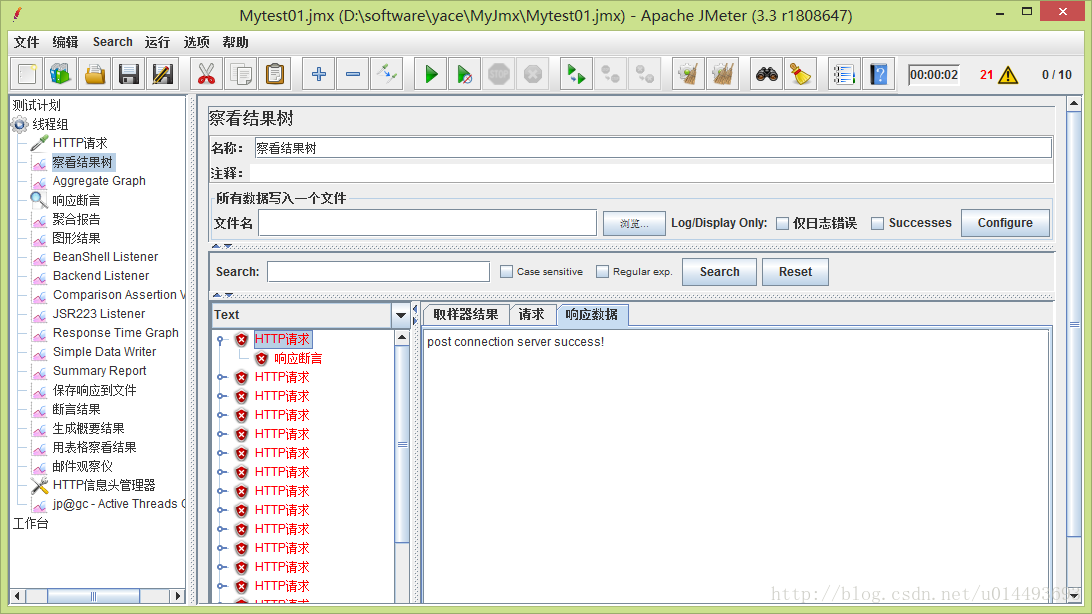
Task: Open the Search menu
Action: click(113, 42)
